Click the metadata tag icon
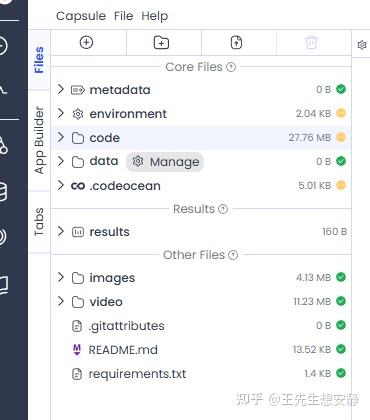Screen dimensions: 370x420 click(x=78, y=90)
